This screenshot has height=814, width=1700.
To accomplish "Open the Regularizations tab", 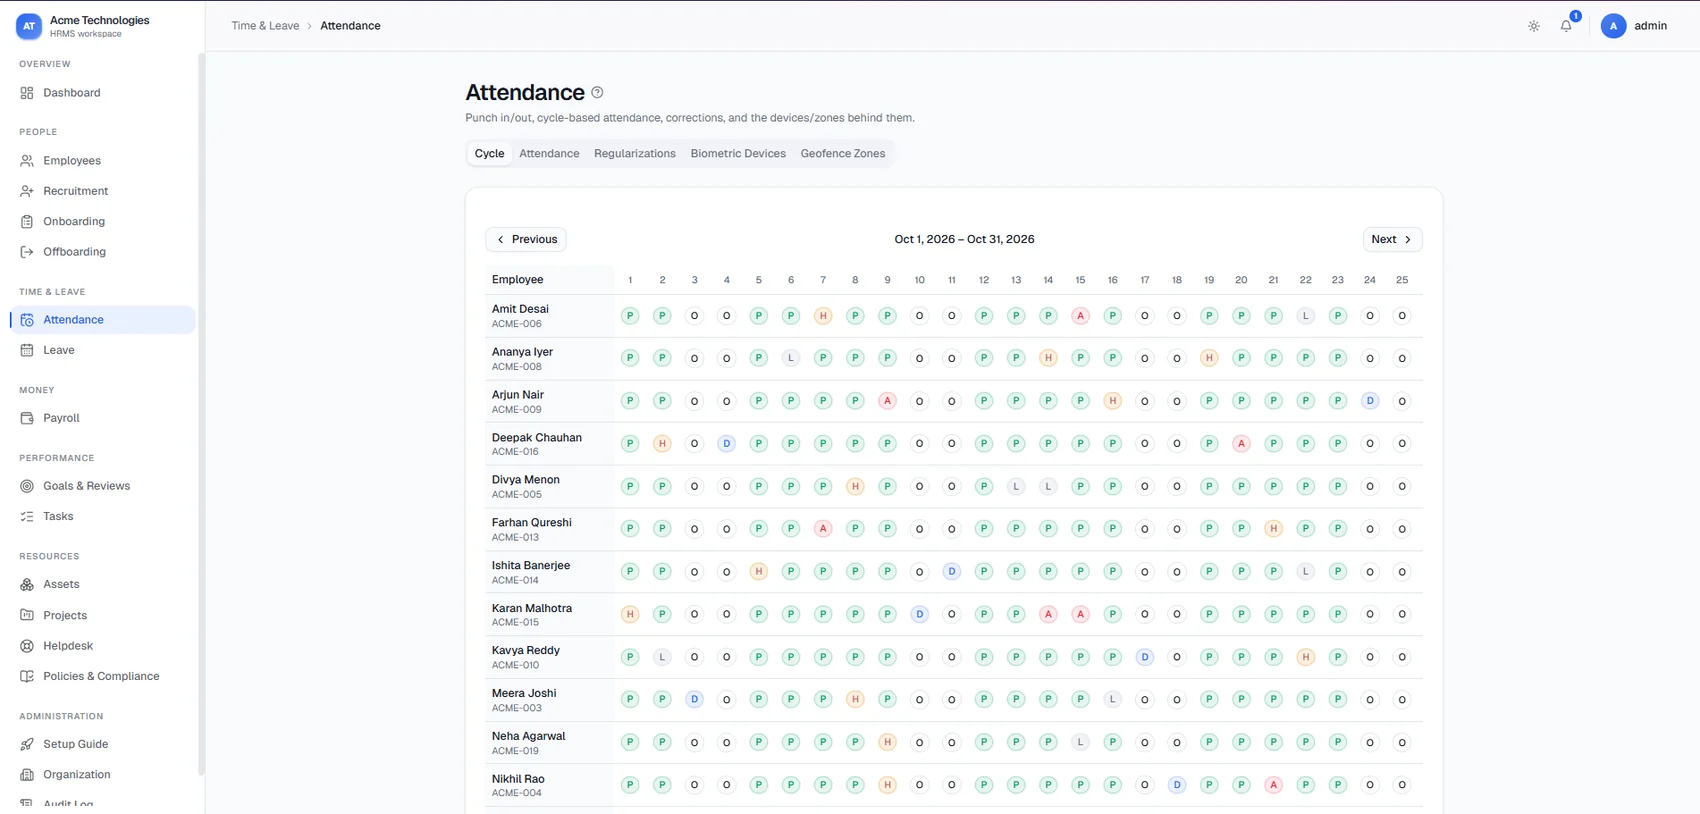I will [x=635, y=153].
